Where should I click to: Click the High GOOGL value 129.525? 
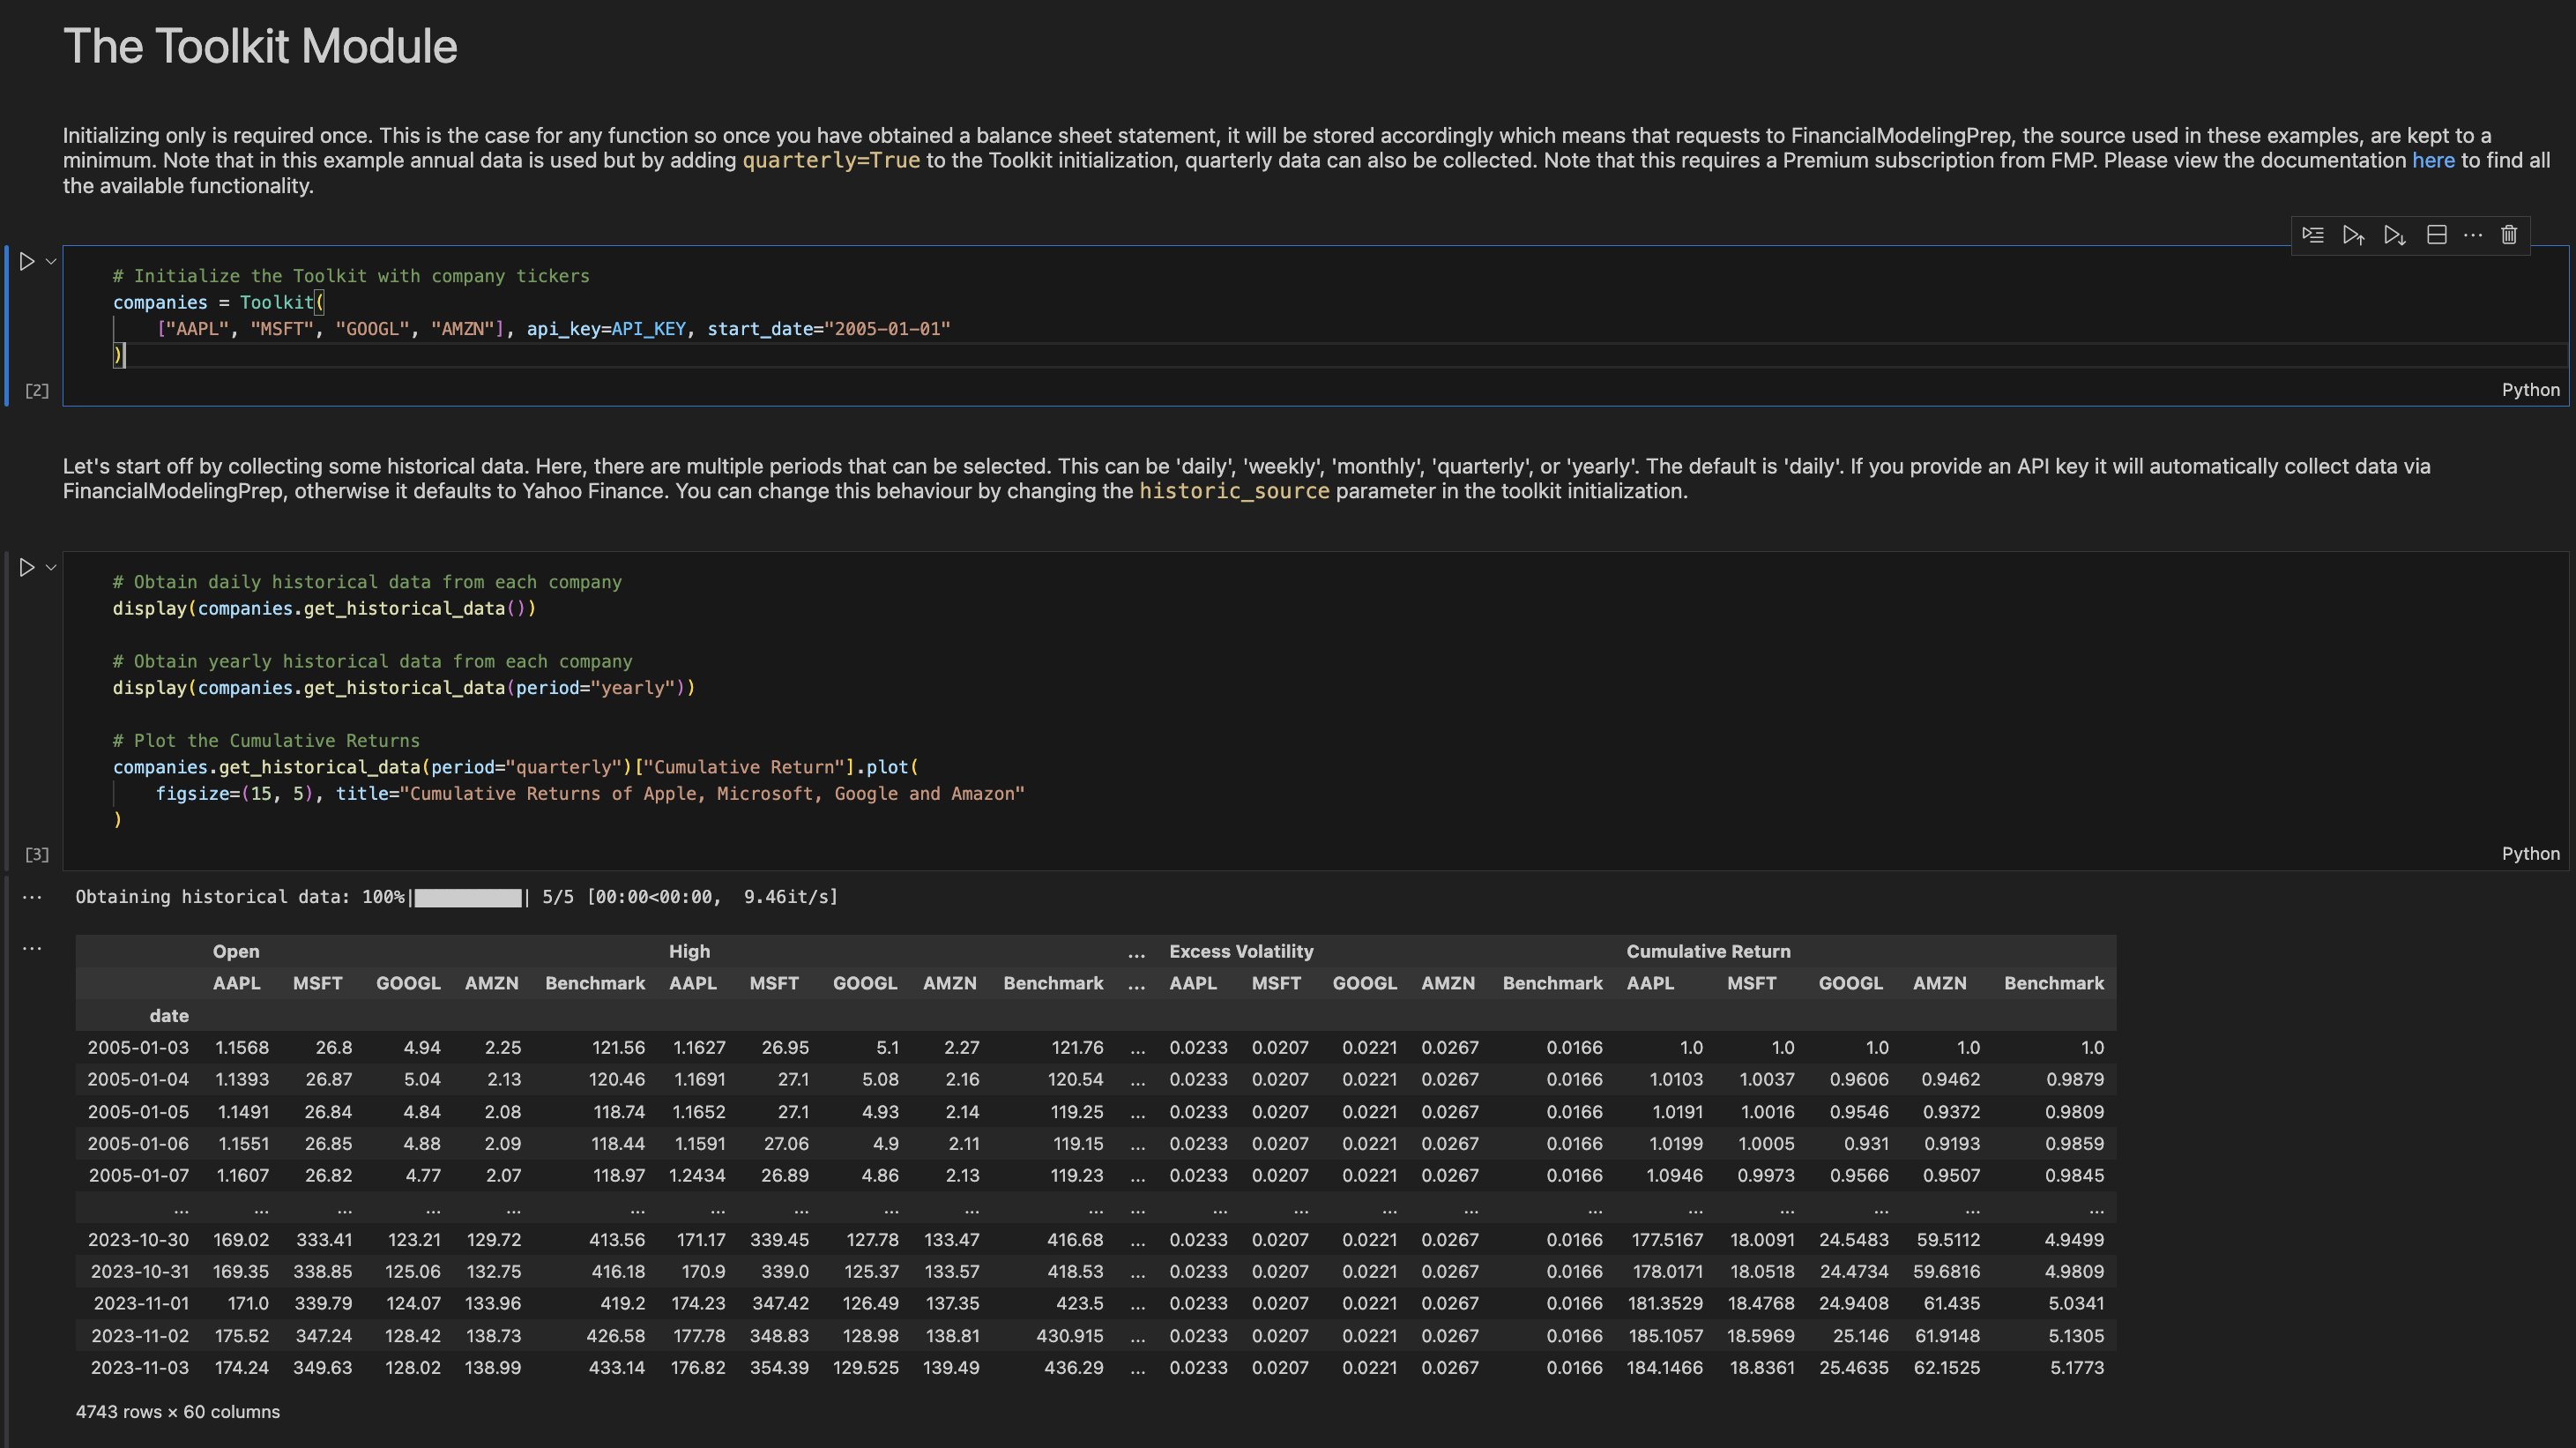coord(866,1367)
